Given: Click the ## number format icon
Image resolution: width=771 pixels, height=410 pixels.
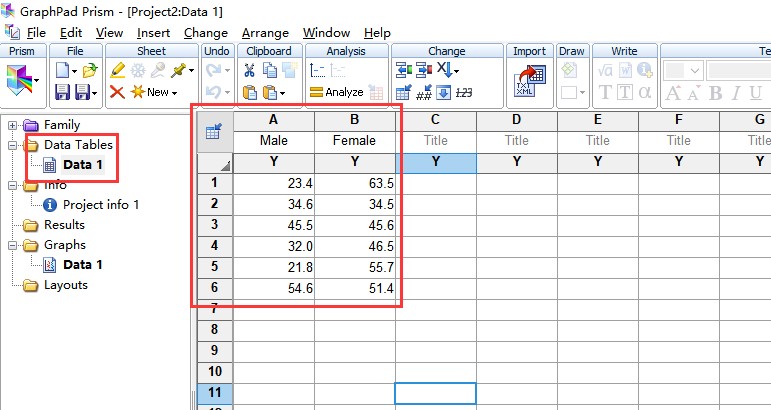Looking at the screenshot, I should click(x=424, y=92).
